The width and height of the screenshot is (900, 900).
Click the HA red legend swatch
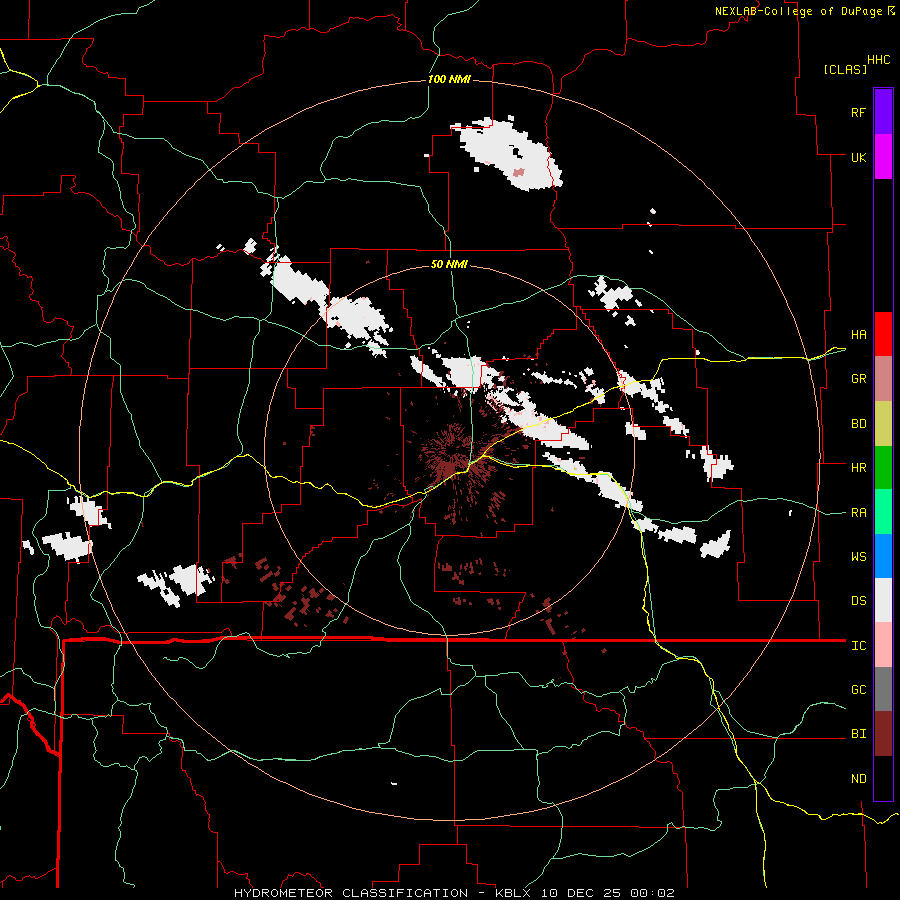point(883,334)
